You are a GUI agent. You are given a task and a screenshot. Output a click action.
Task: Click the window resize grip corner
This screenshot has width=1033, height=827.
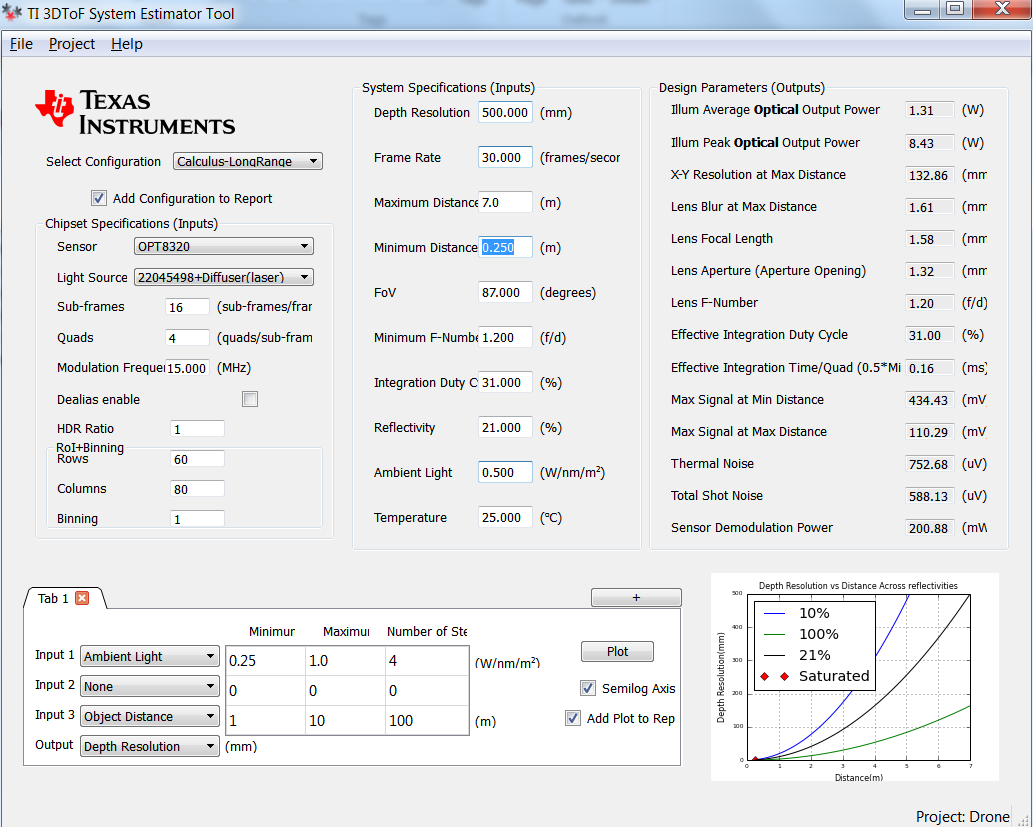point(1023,818)
